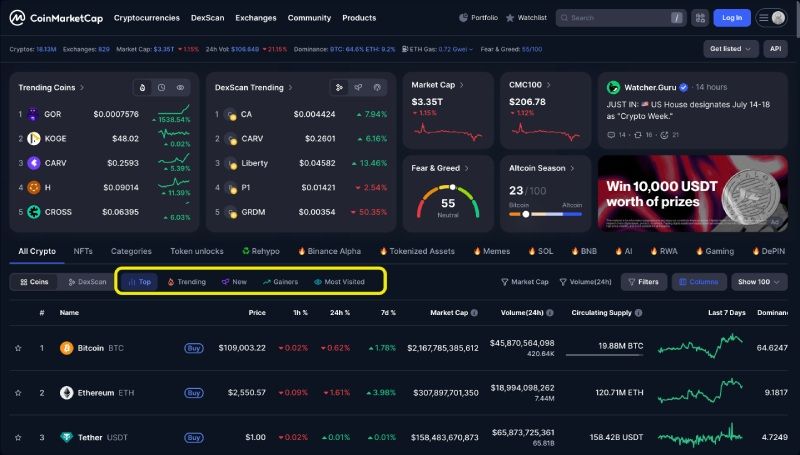Open the CMC100 card chevron
Viewport: 800px width, 455px height.
[548, 85]
